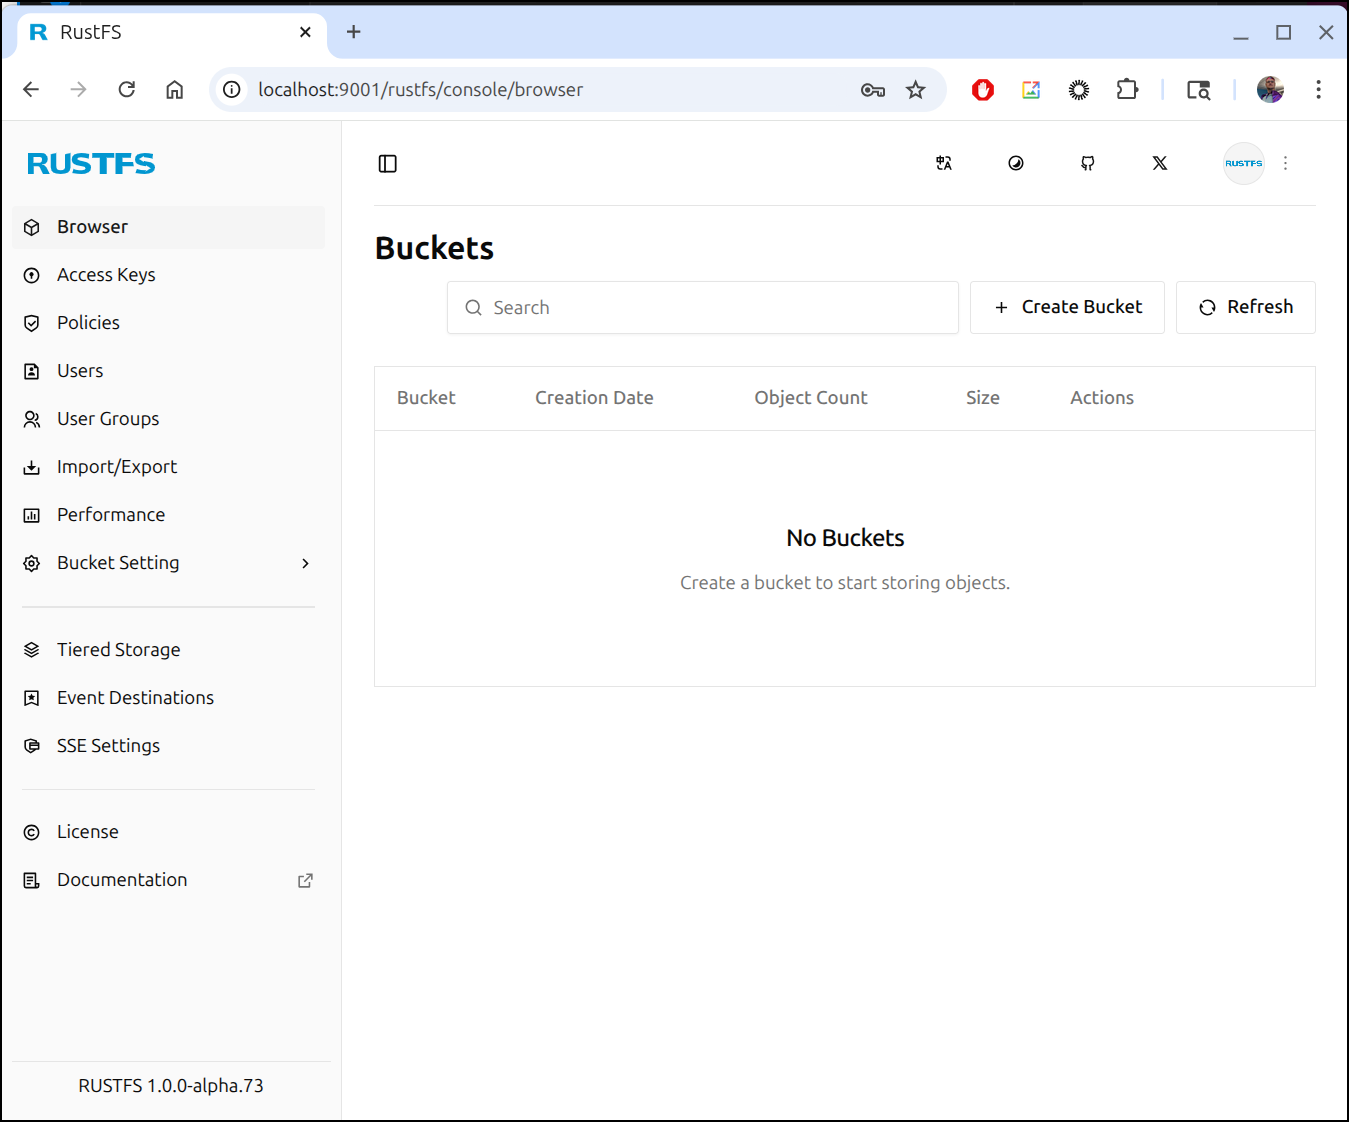Screen dimensions: 1349x1122
Task: Open Documentation external link
Action: click(305, 881)
